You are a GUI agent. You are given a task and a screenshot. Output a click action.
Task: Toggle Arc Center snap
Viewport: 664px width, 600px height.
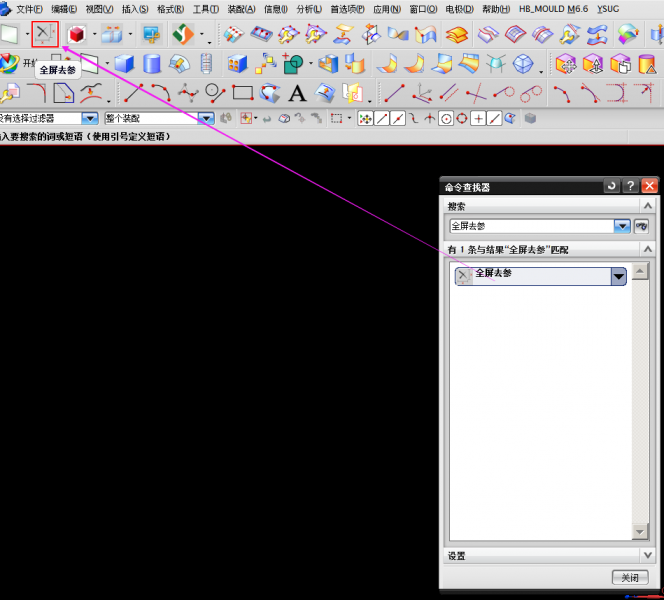(446, 119)
